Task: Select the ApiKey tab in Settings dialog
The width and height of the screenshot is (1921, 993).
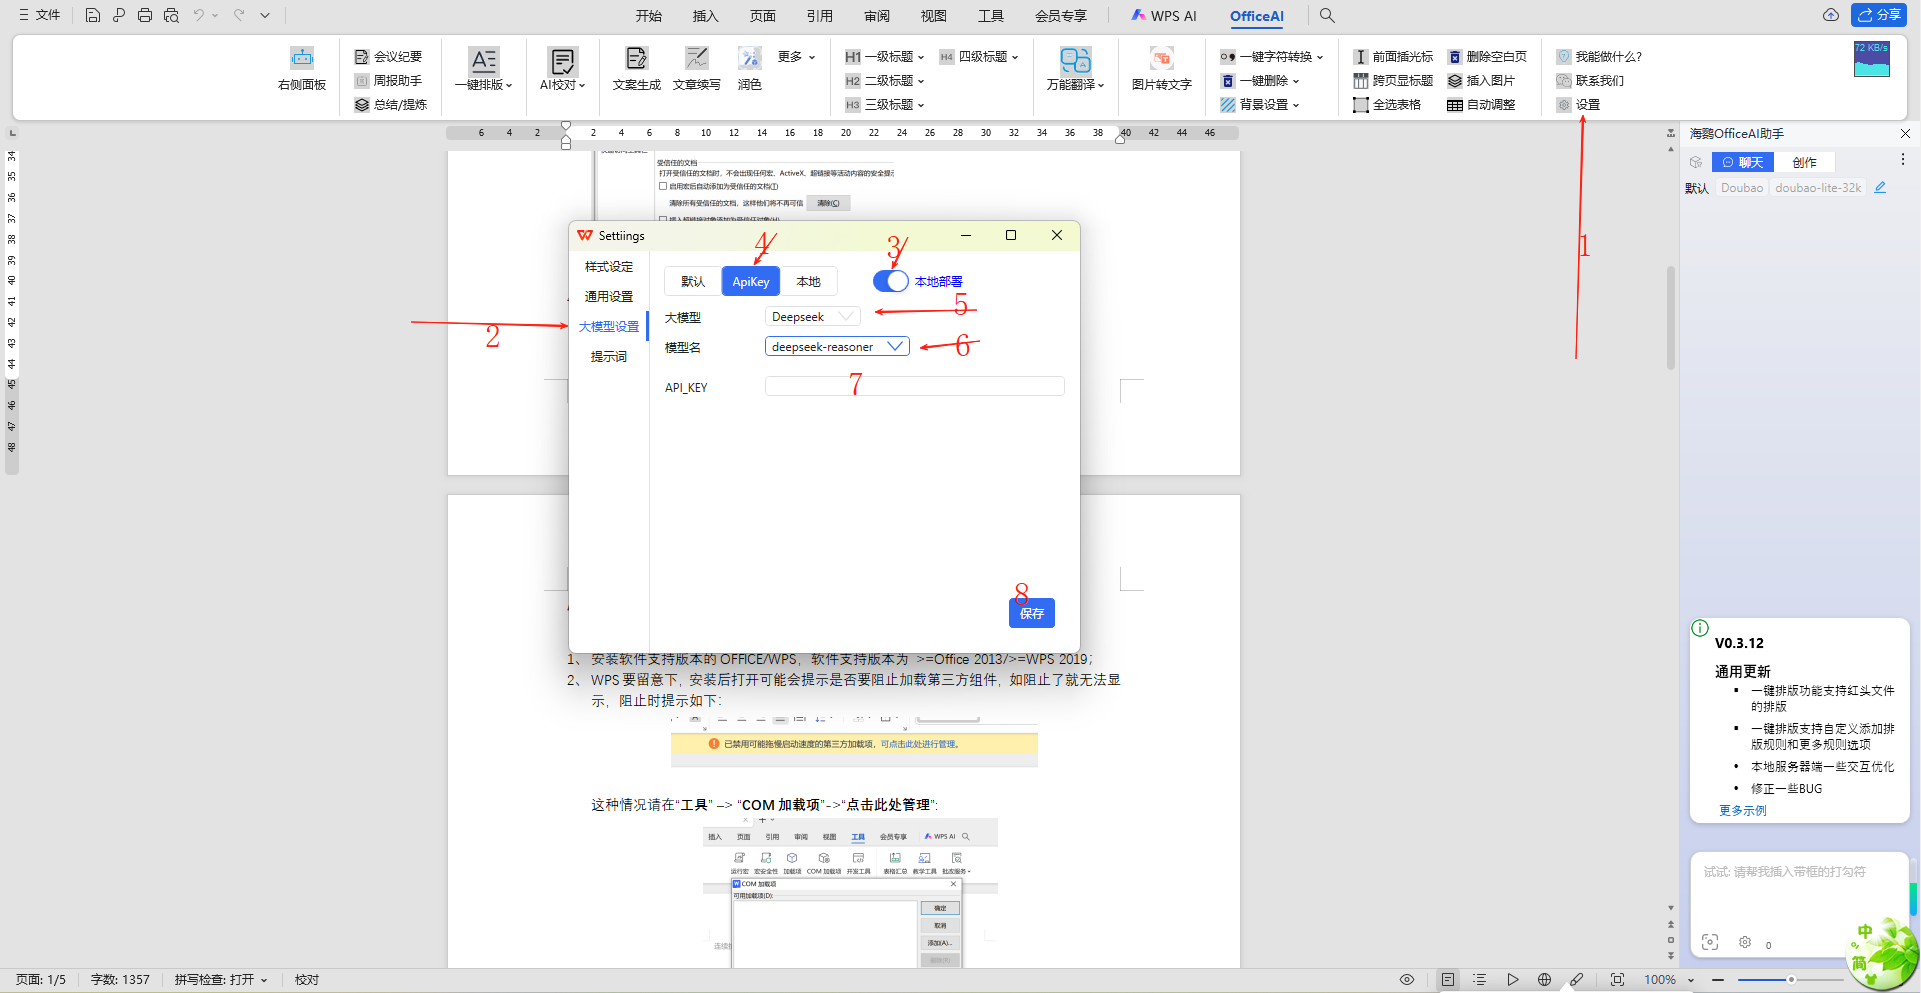Action: coord(751,282)
